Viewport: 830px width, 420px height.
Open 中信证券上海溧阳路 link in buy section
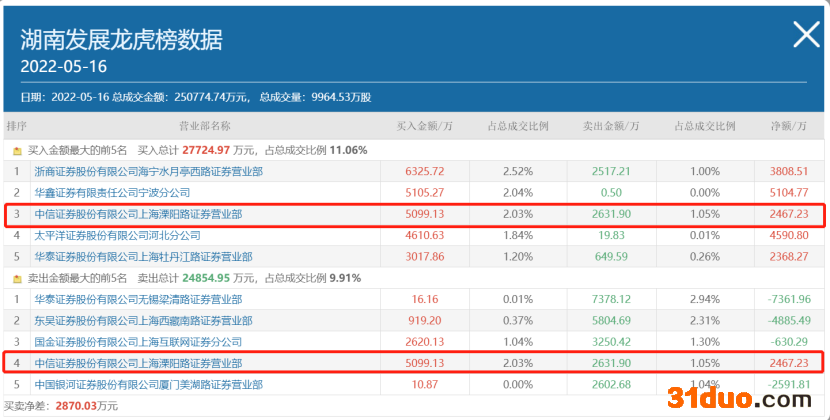137,214
